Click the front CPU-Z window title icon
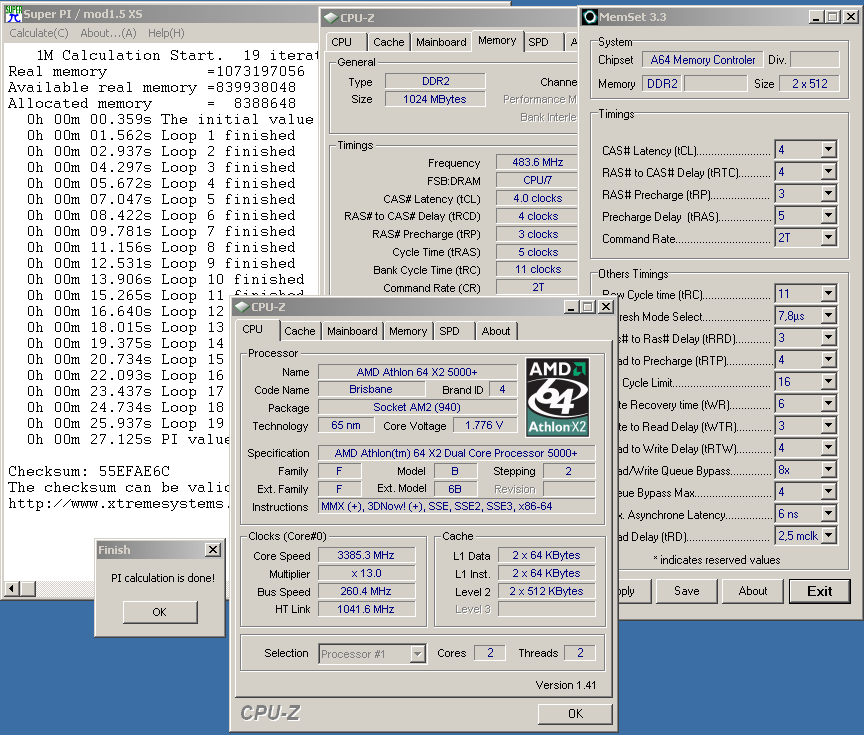864x735 pixels. 242,307
